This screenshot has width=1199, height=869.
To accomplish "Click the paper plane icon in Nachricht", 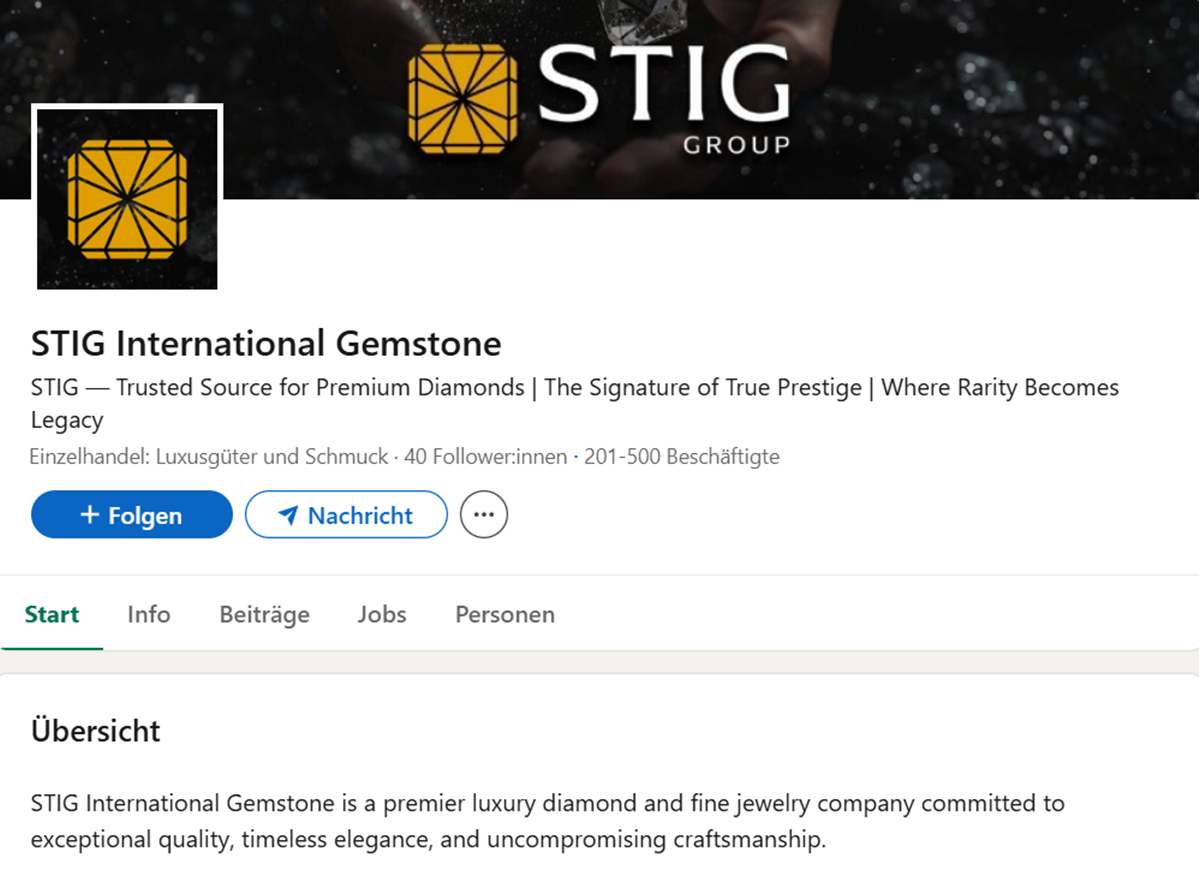I will [x=288, y=516].
